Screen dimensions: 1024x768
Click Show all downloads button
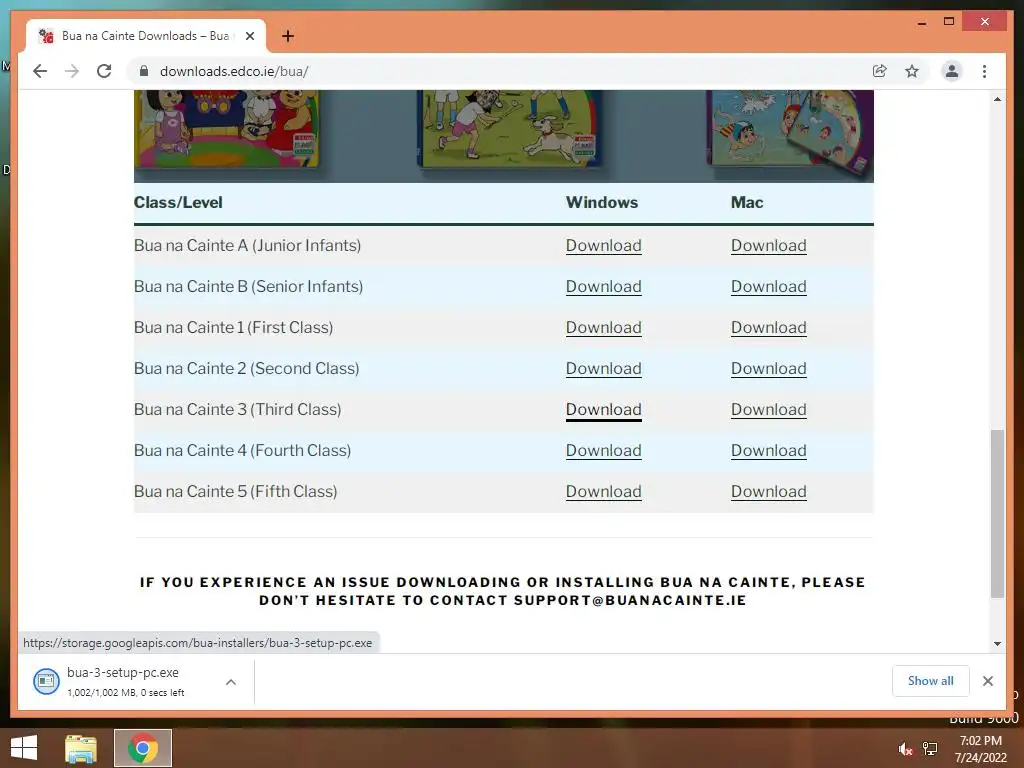coord(930,681)
